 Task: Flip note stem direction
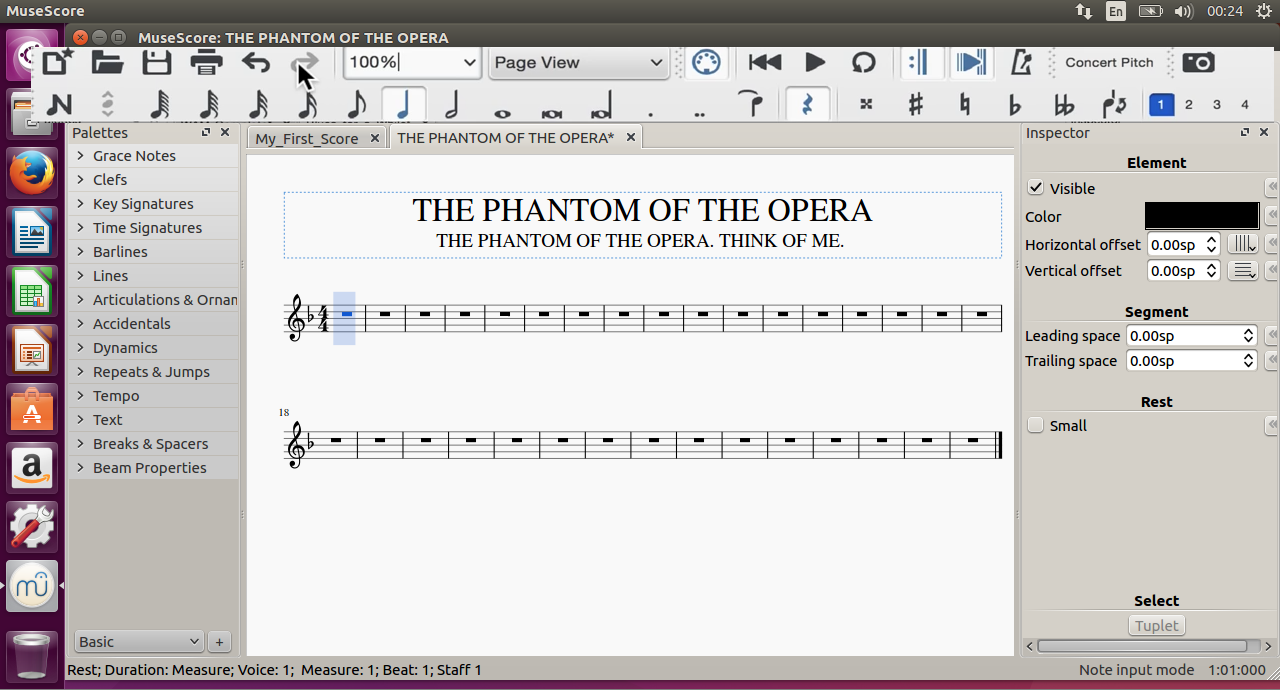[1114, 104]
